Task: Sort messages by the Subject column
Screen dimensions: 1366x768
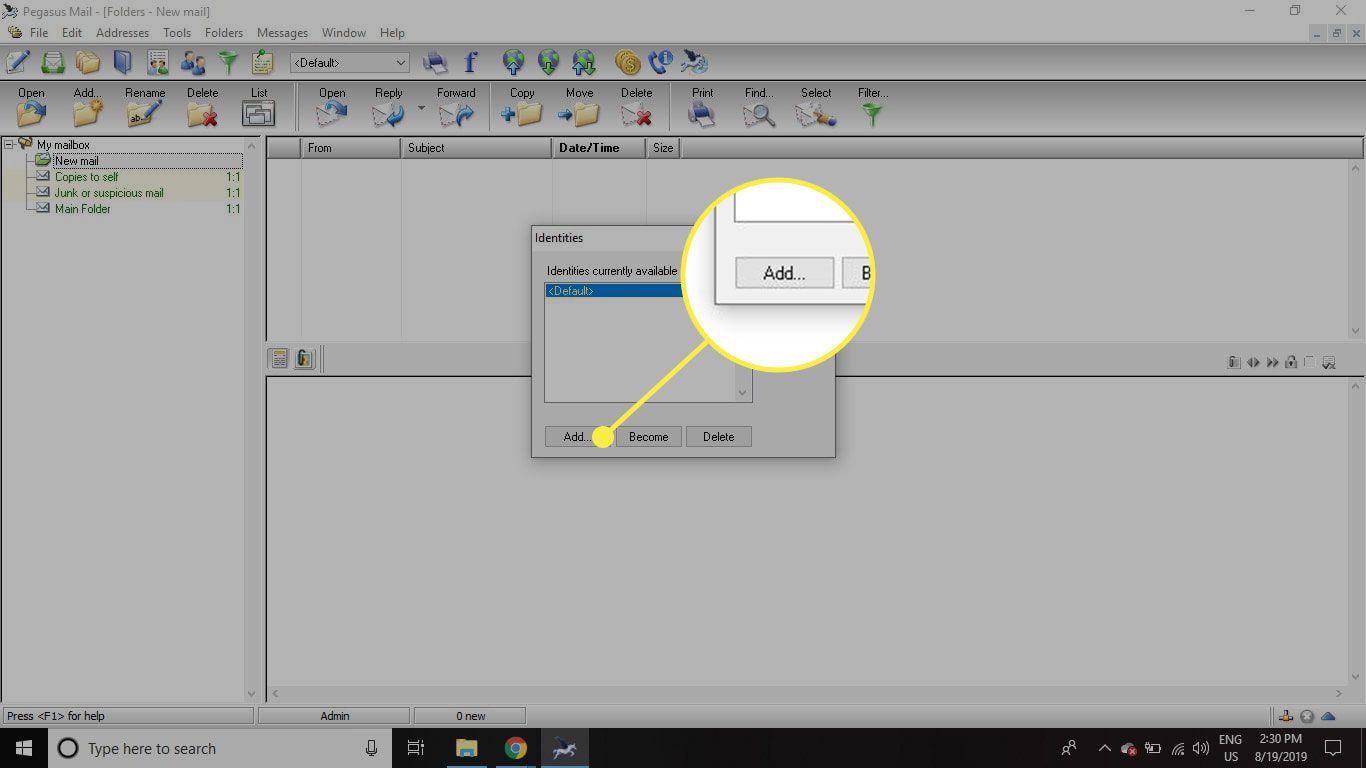Action: click(477, 148)
